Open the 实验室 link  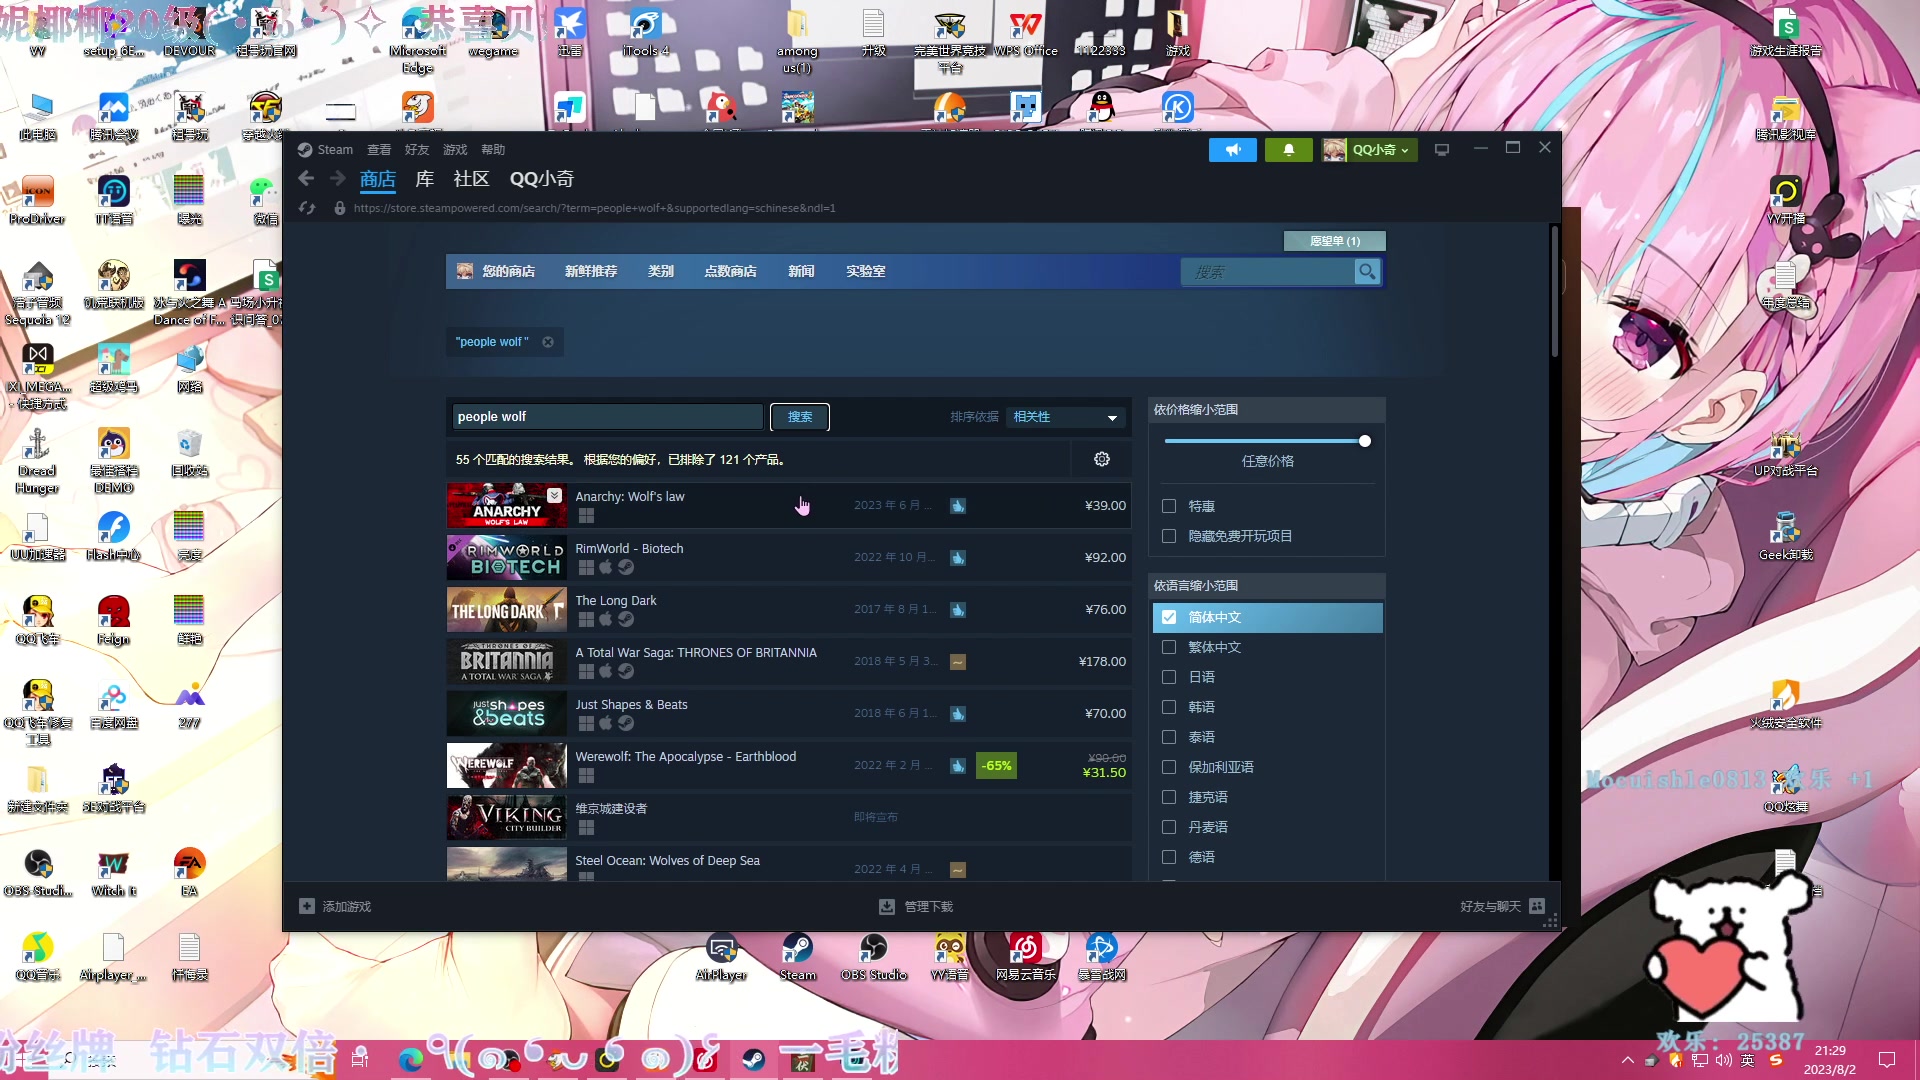pos(865,271)
